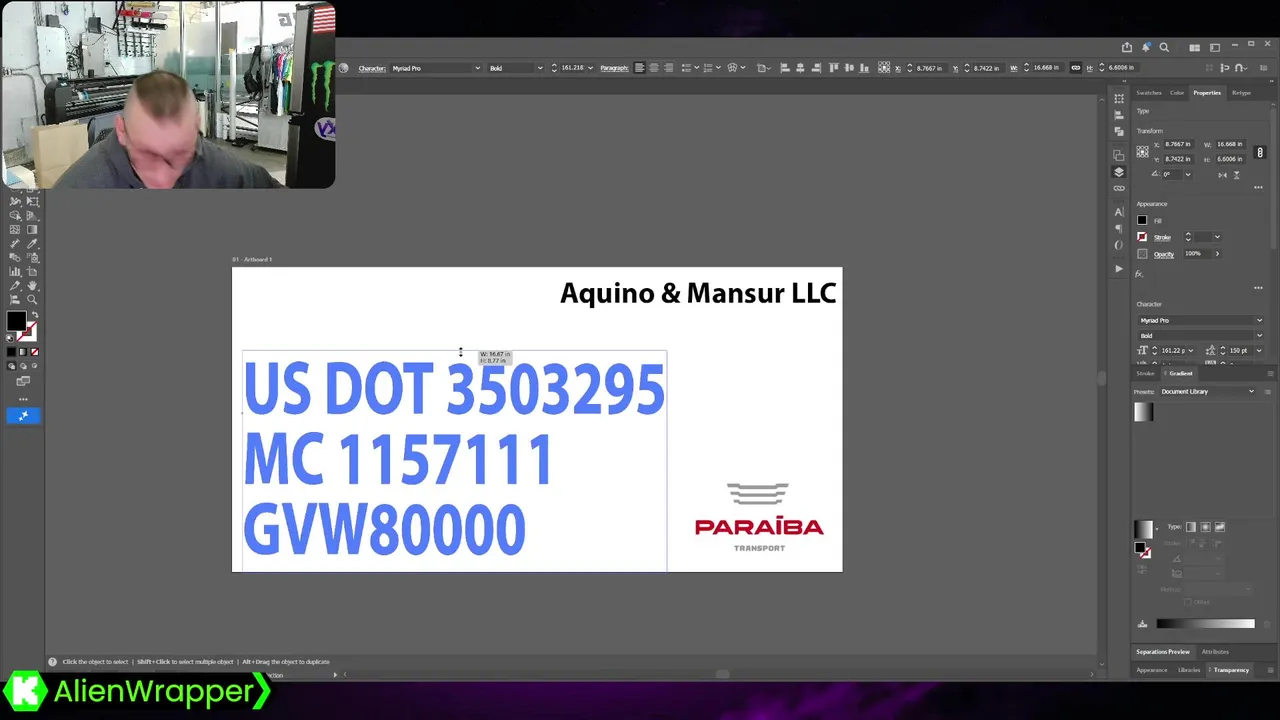Viewport: 1280px width, 720px height.
Task: Show more Transform options ellipsis
Action: coord(1258,187)
